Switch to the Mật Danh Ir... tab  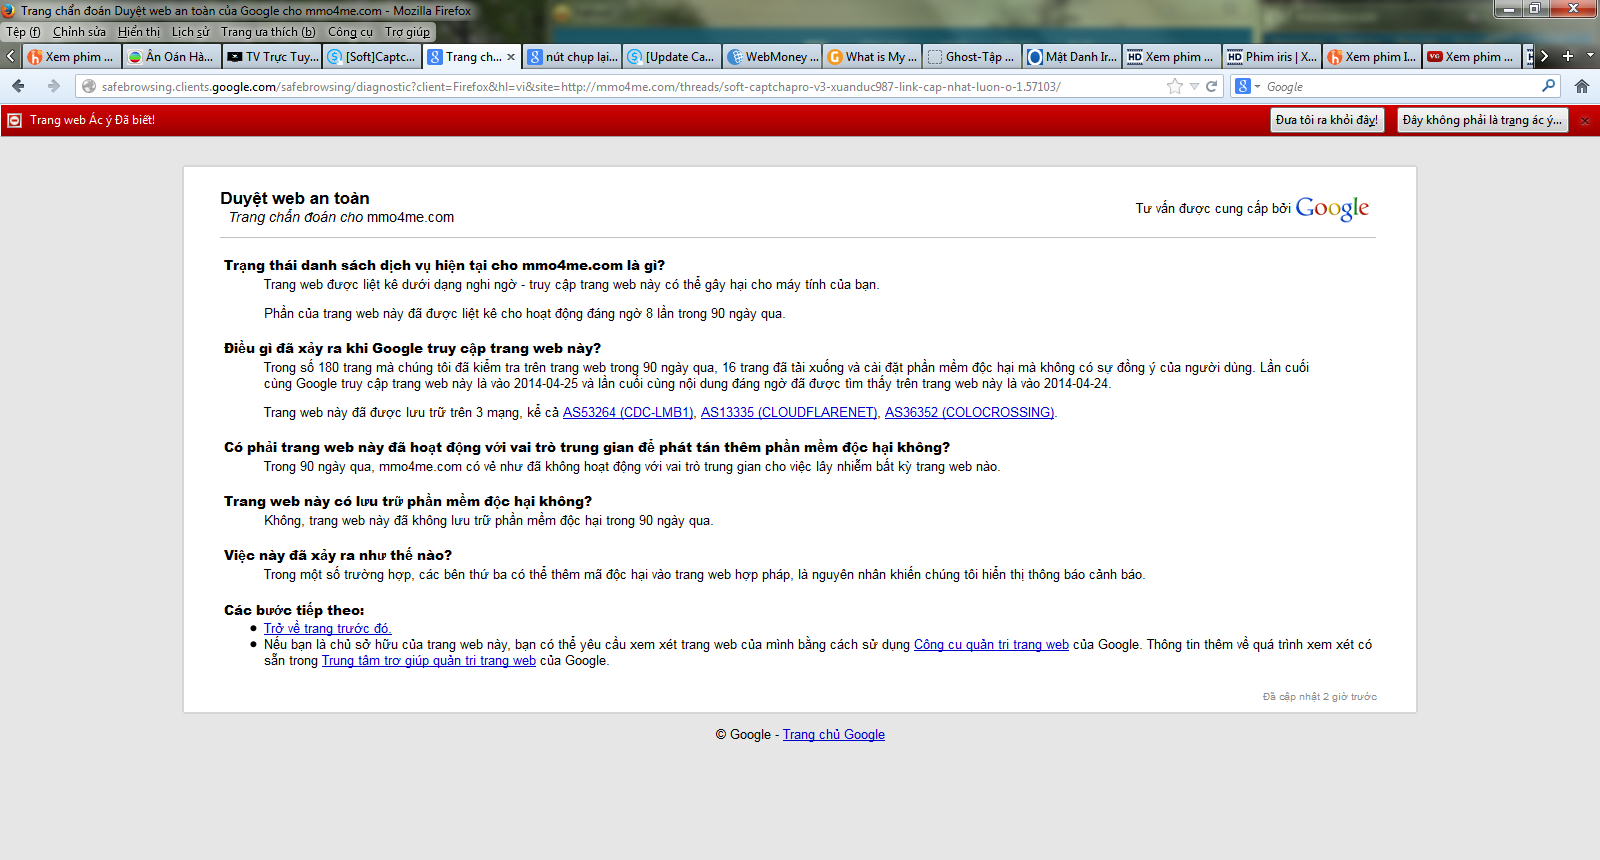pyautogui.click(x=1072, y=57)
